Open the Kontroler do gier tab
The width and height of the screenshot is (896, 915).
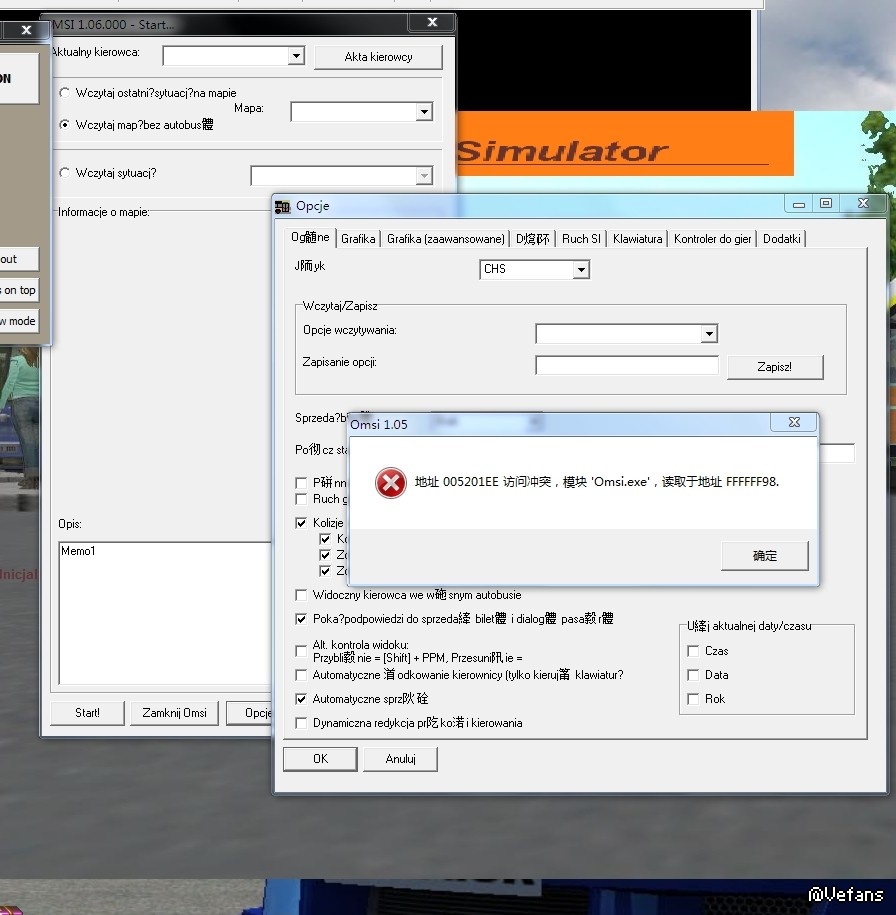(x=712, y=239)
